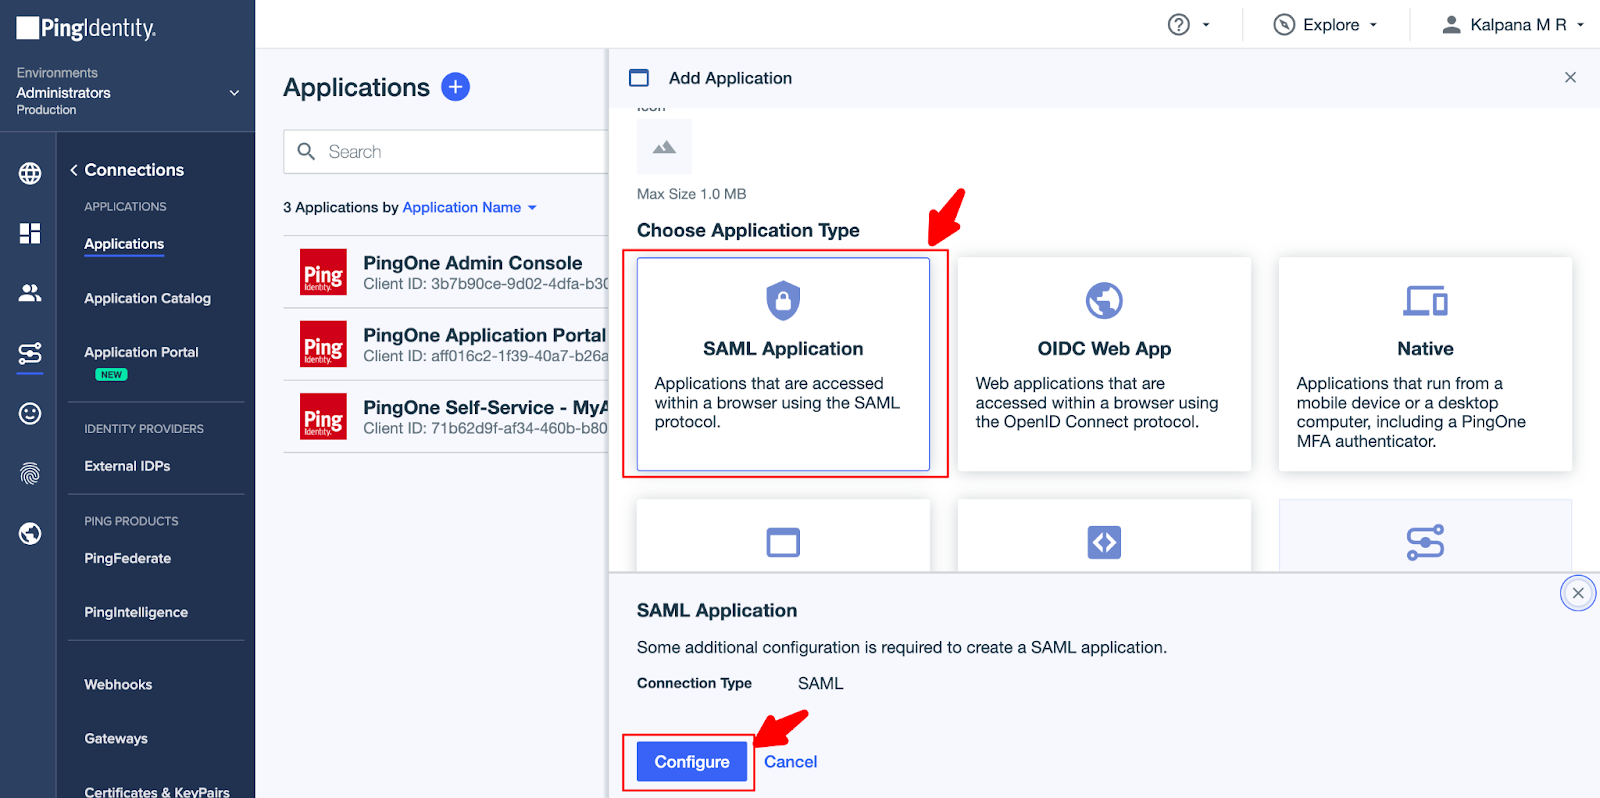The image size is (1600, 798).
Task: Select the code brackets application type icon
Action: [1104, 542]
